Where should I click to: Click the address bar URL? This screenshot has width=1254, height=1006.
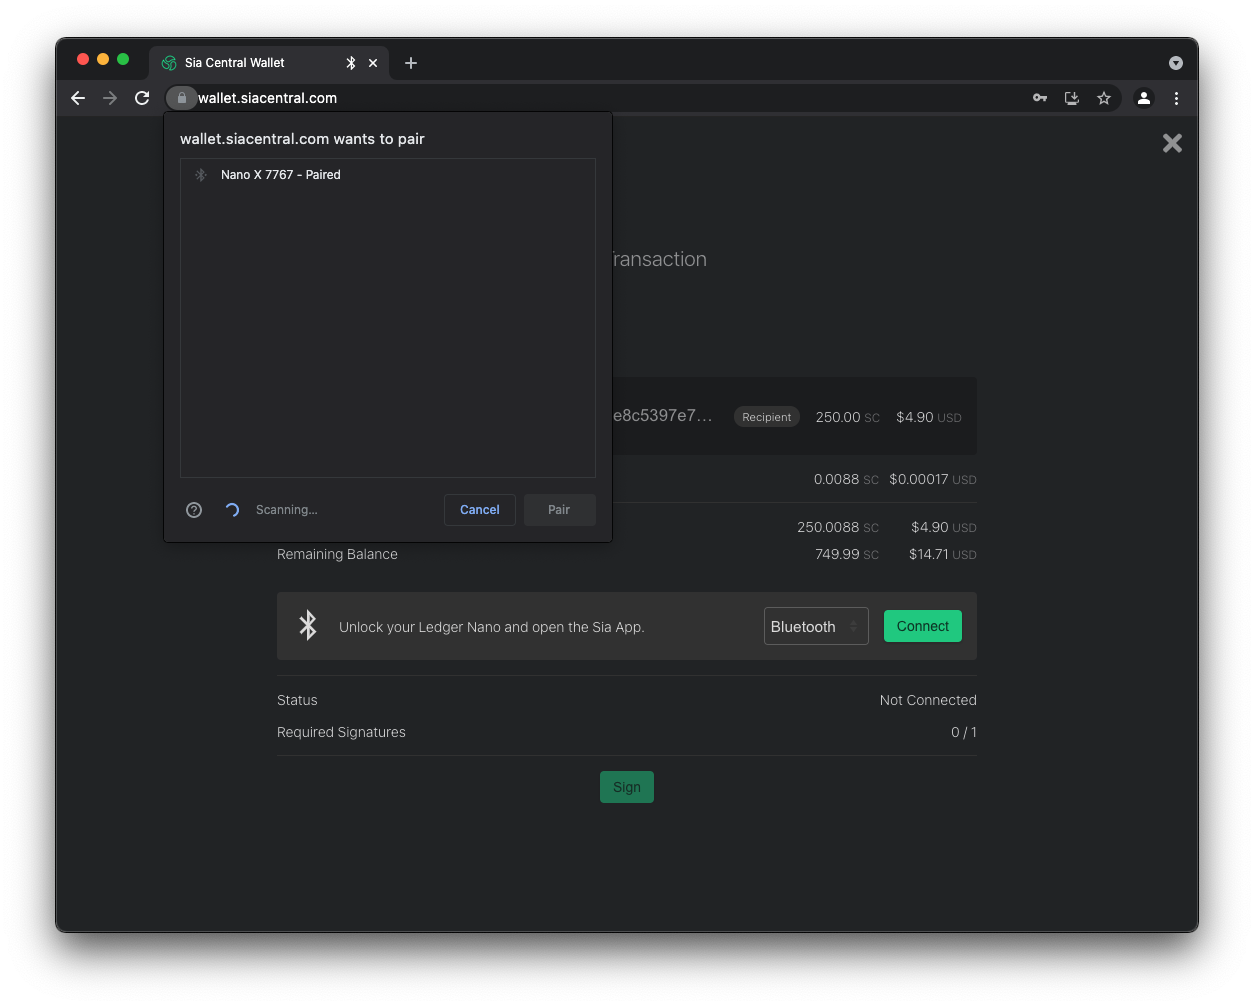[268, 98]
